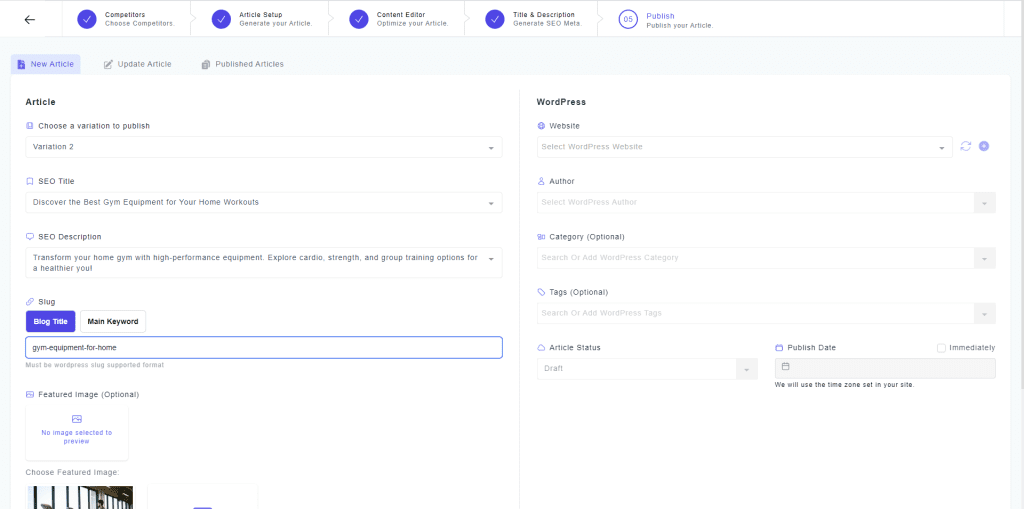Switch to the Update Article tab
Viewport: 1024px width, 509px height.
(x=138, y=64)
